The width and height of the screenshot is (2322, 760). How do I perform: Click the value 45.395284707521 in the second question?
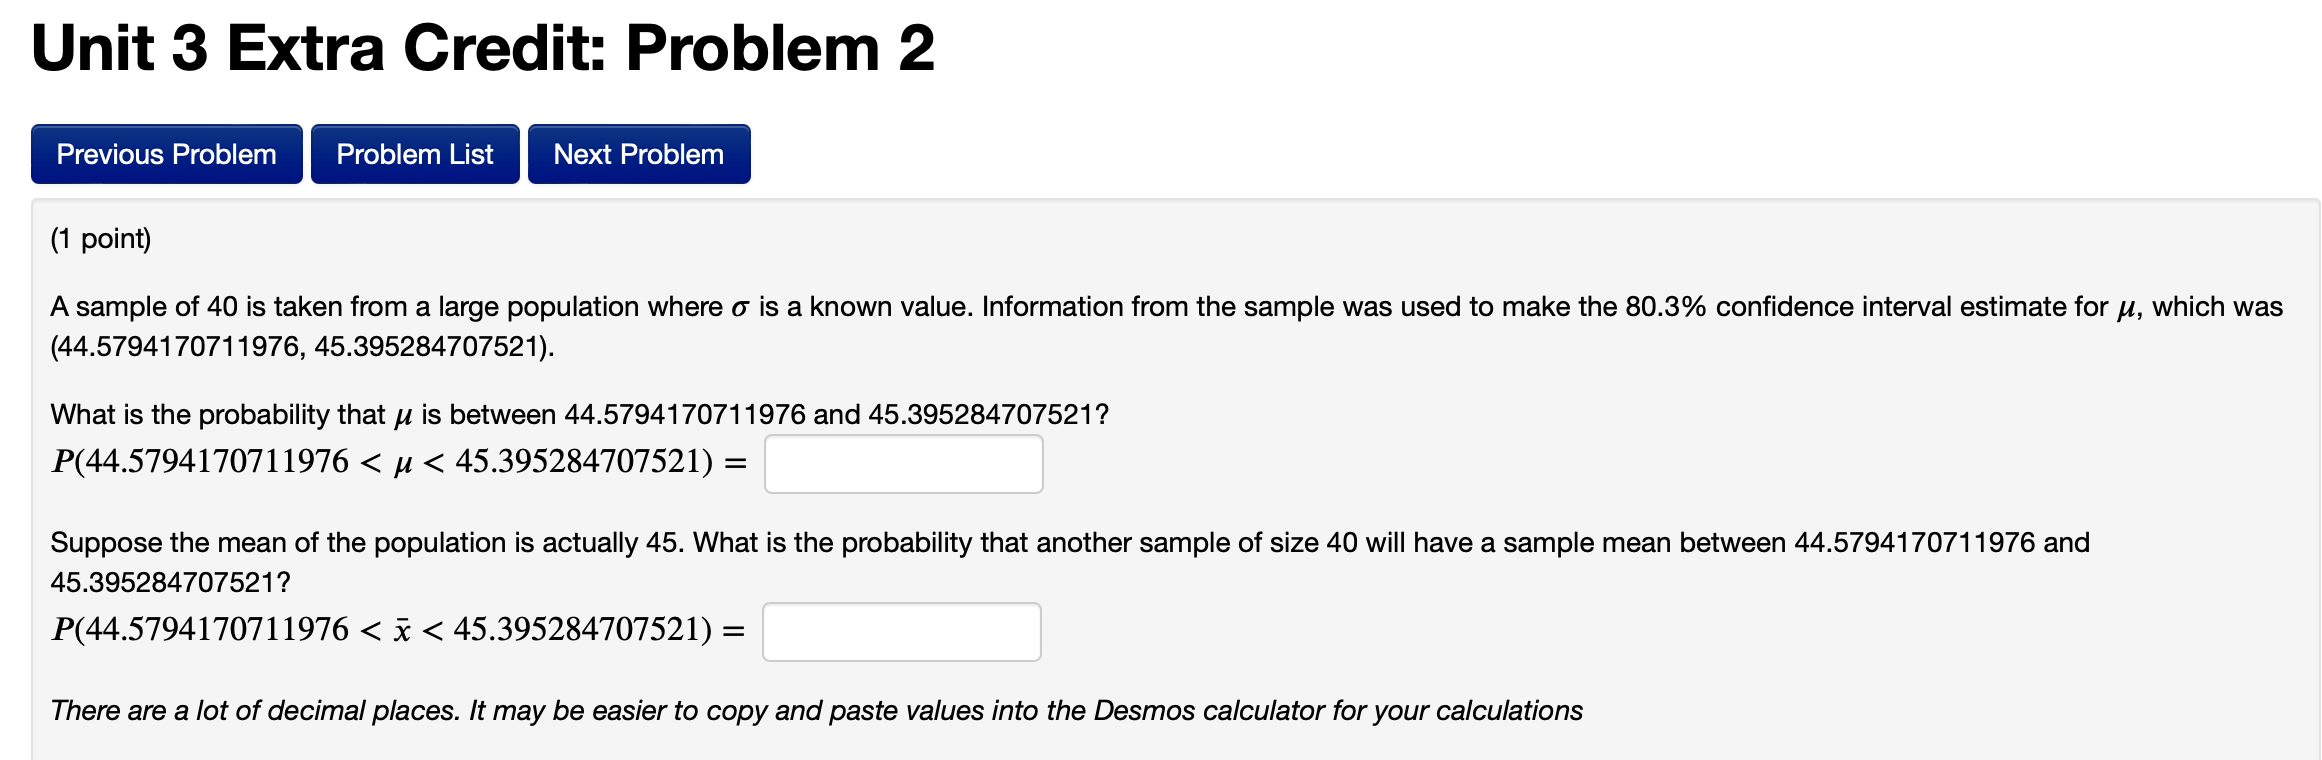coord(170,579)
